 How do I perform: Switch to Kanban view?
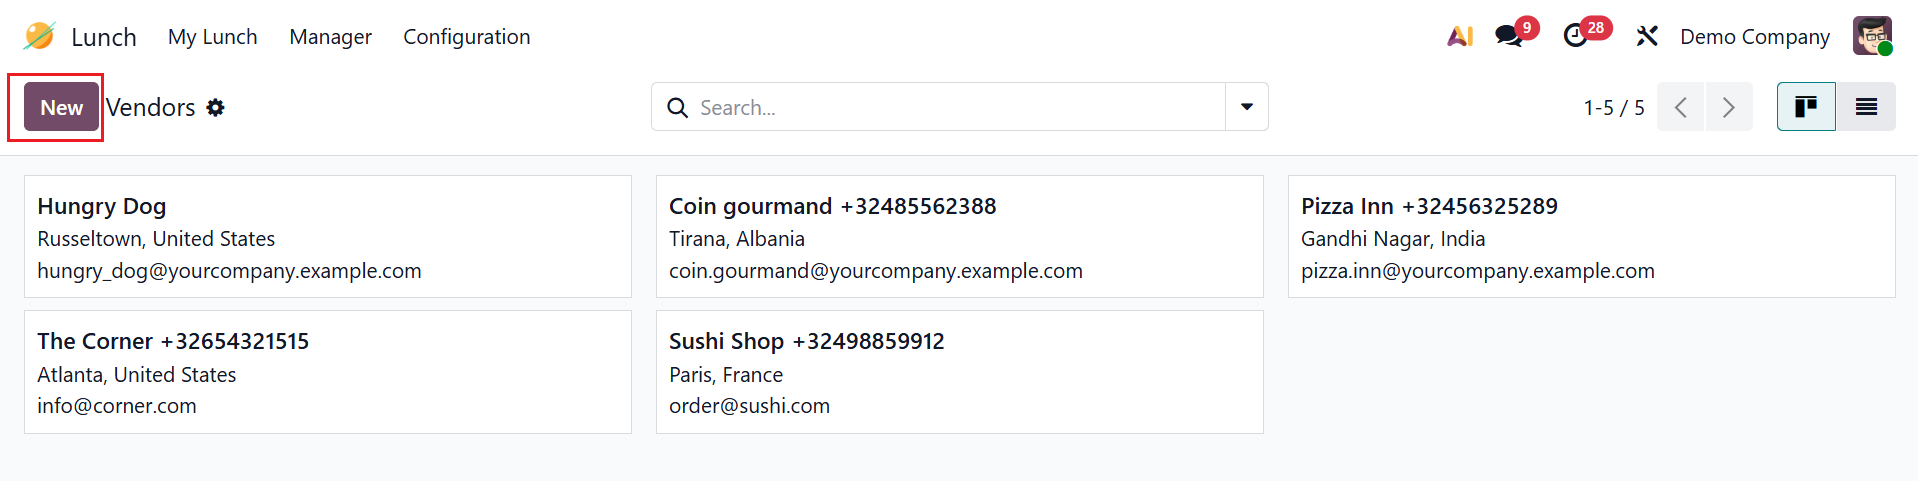(1806, 107)
